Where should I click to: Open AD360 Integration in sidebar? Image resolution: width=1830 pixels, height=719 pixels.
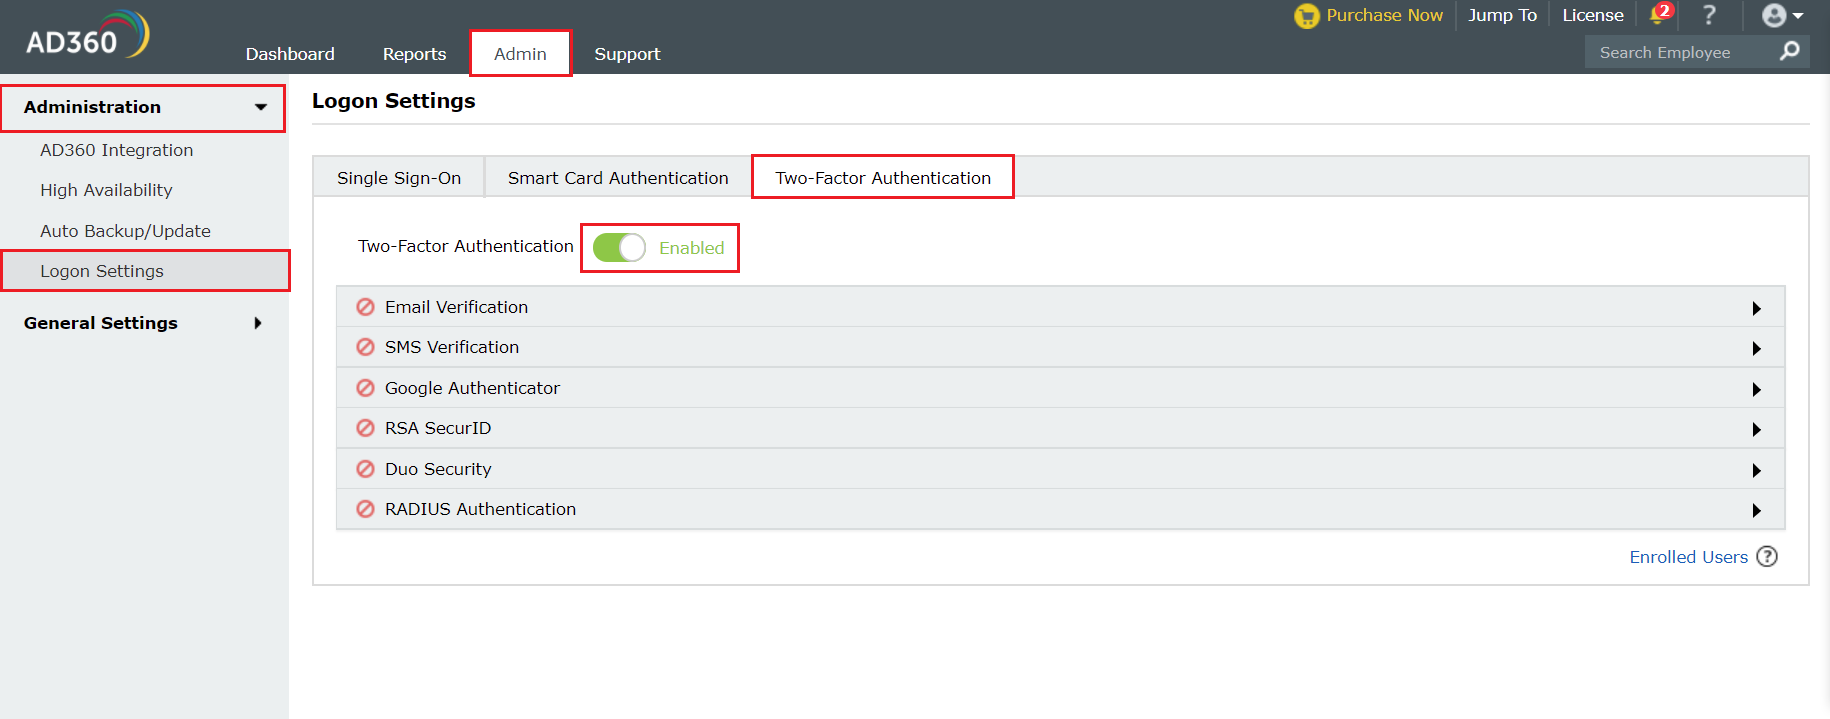(x=117, y=150)
